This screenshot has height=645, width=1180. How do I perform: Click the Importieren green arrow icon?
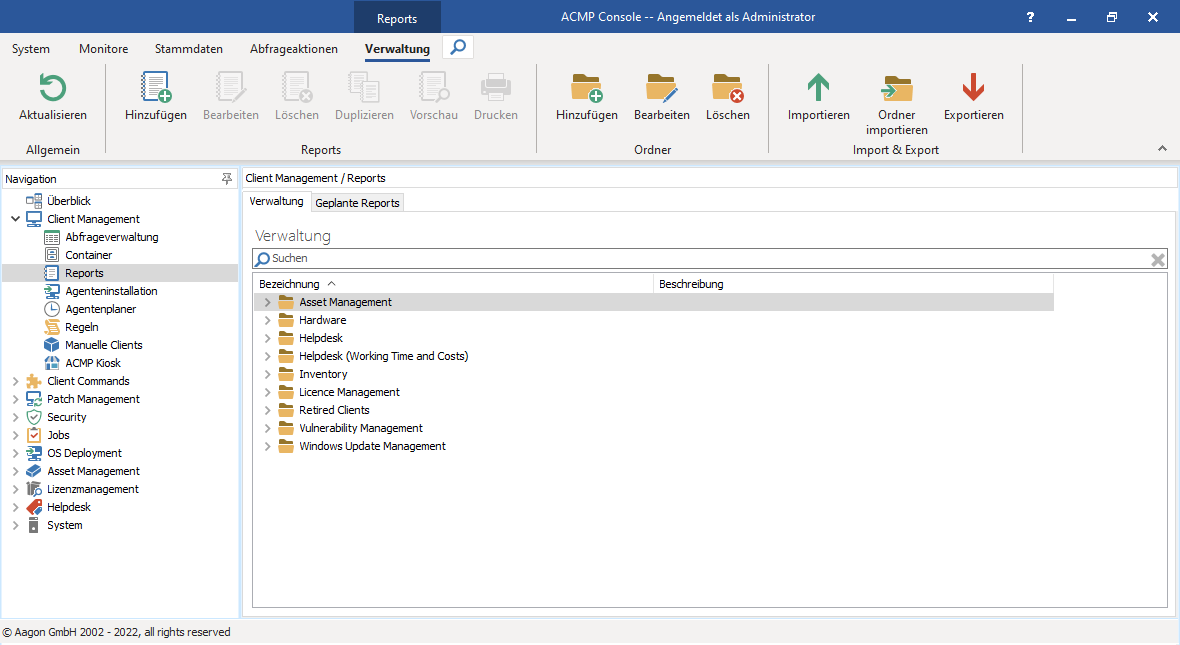point(819,87)
